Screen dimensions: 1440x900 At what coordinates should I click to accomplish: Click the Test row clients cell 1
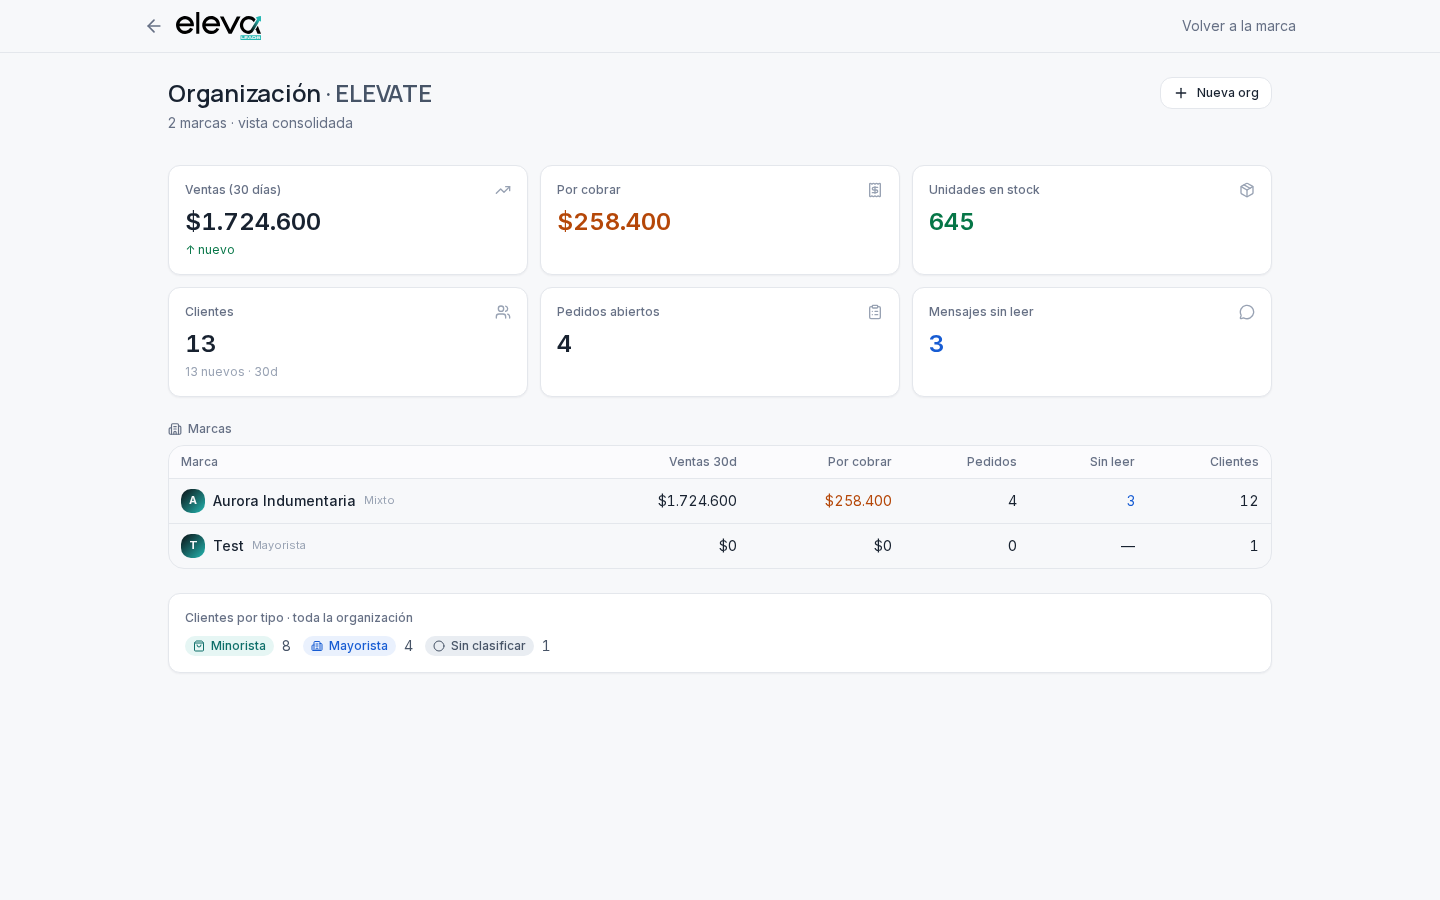click(x=1254, y=546)
